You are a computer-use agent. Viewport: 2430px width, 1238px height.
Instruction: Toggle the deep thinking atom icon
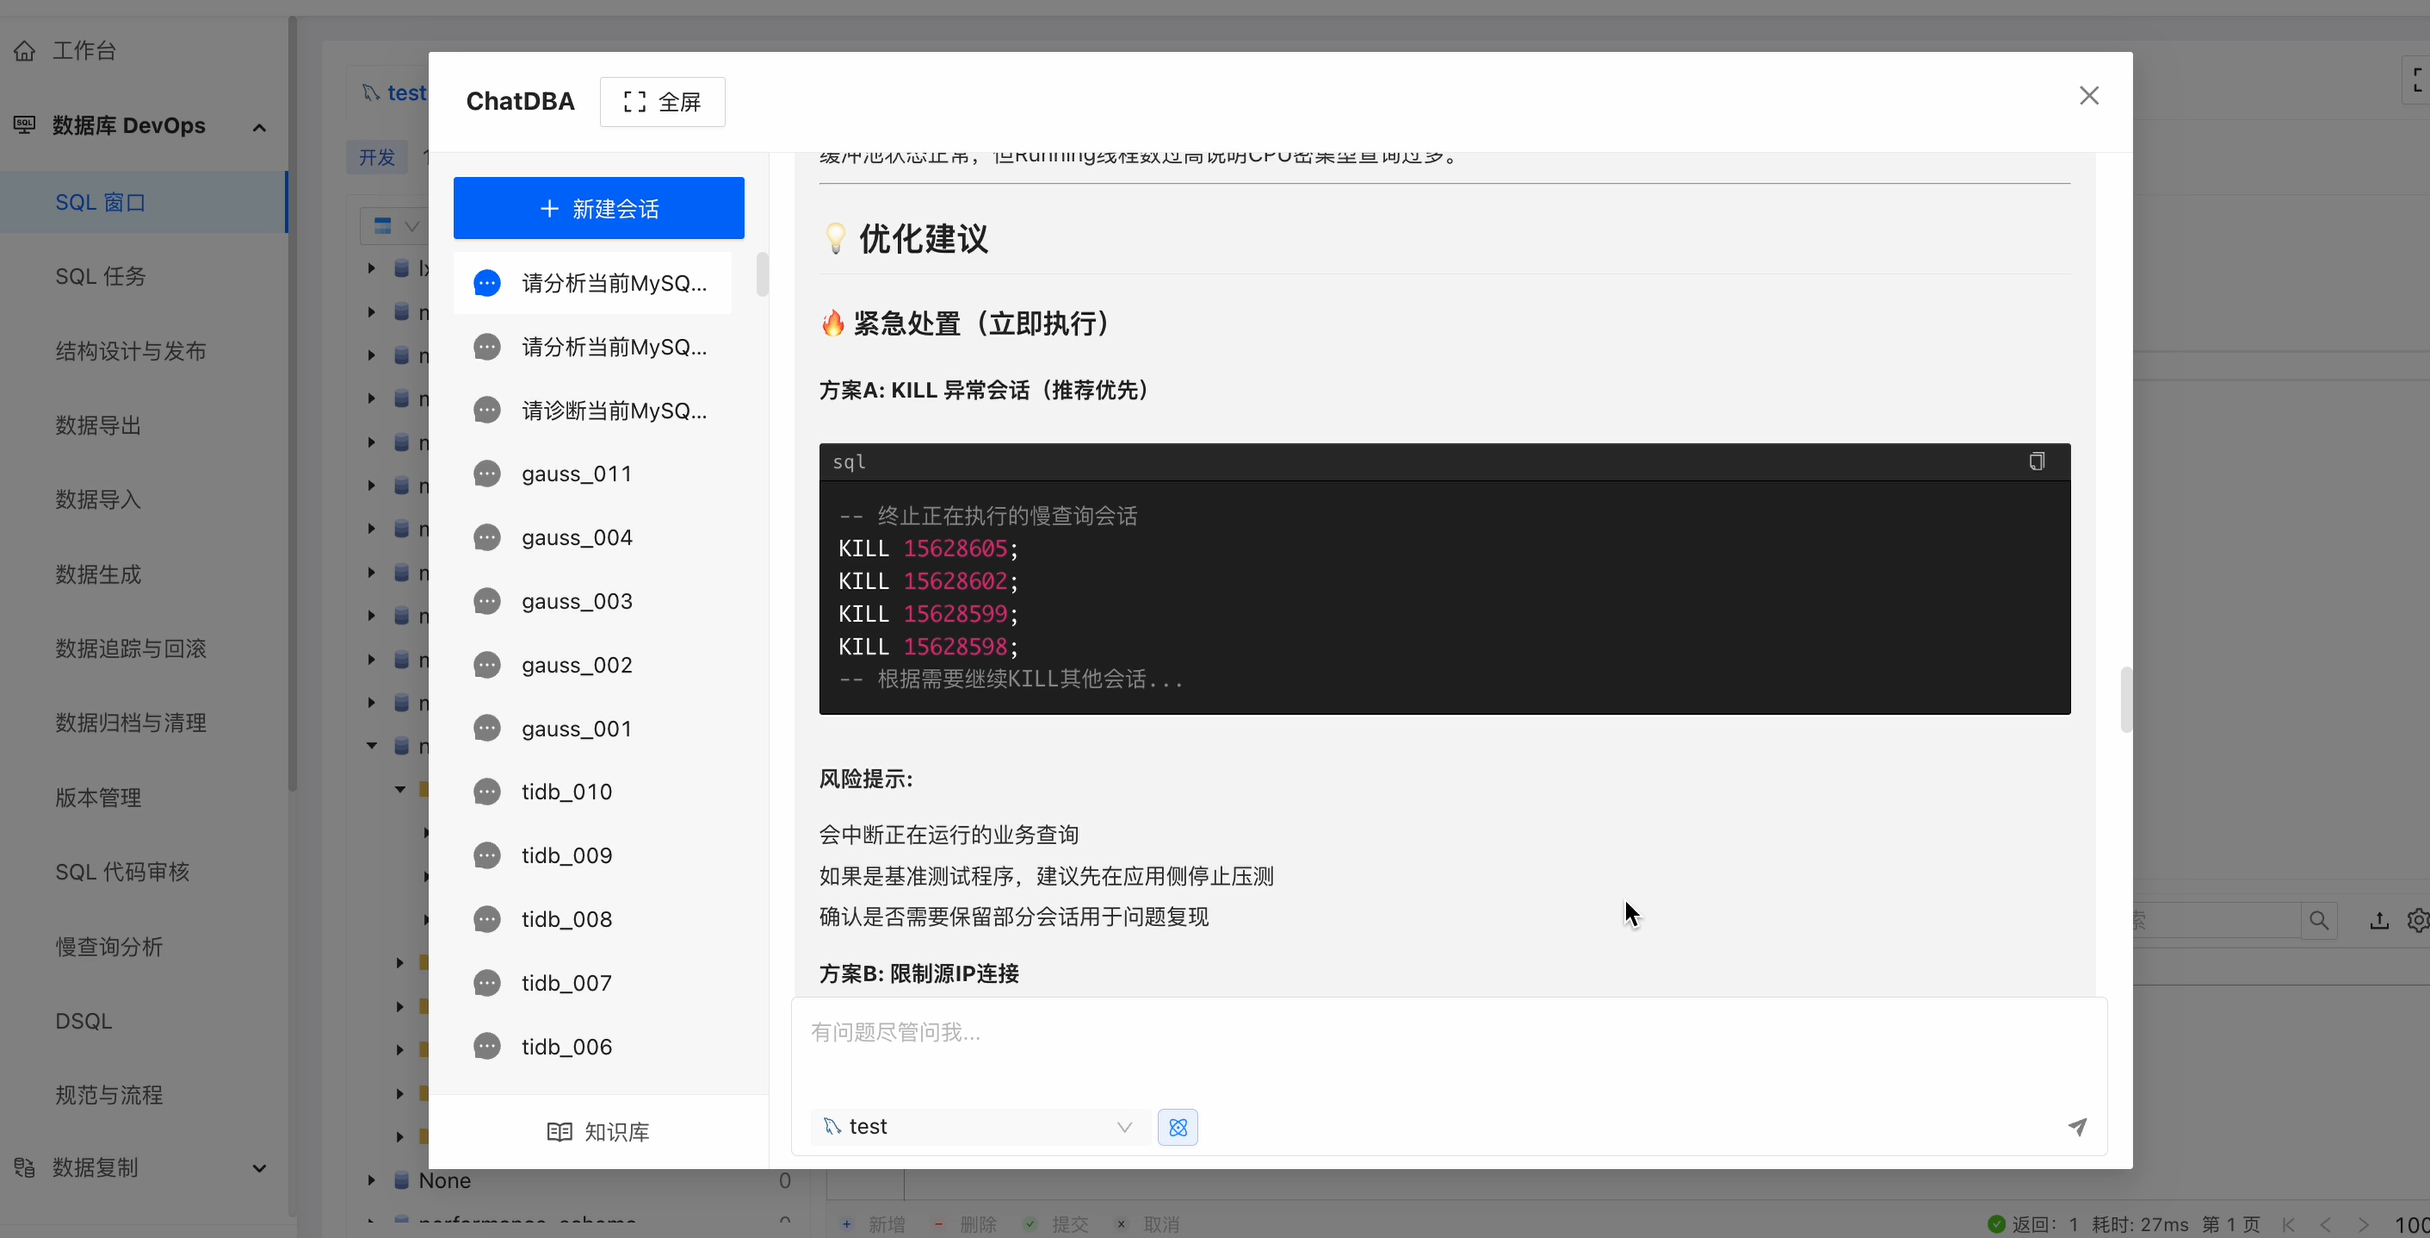click(x=1178, y=1127)
